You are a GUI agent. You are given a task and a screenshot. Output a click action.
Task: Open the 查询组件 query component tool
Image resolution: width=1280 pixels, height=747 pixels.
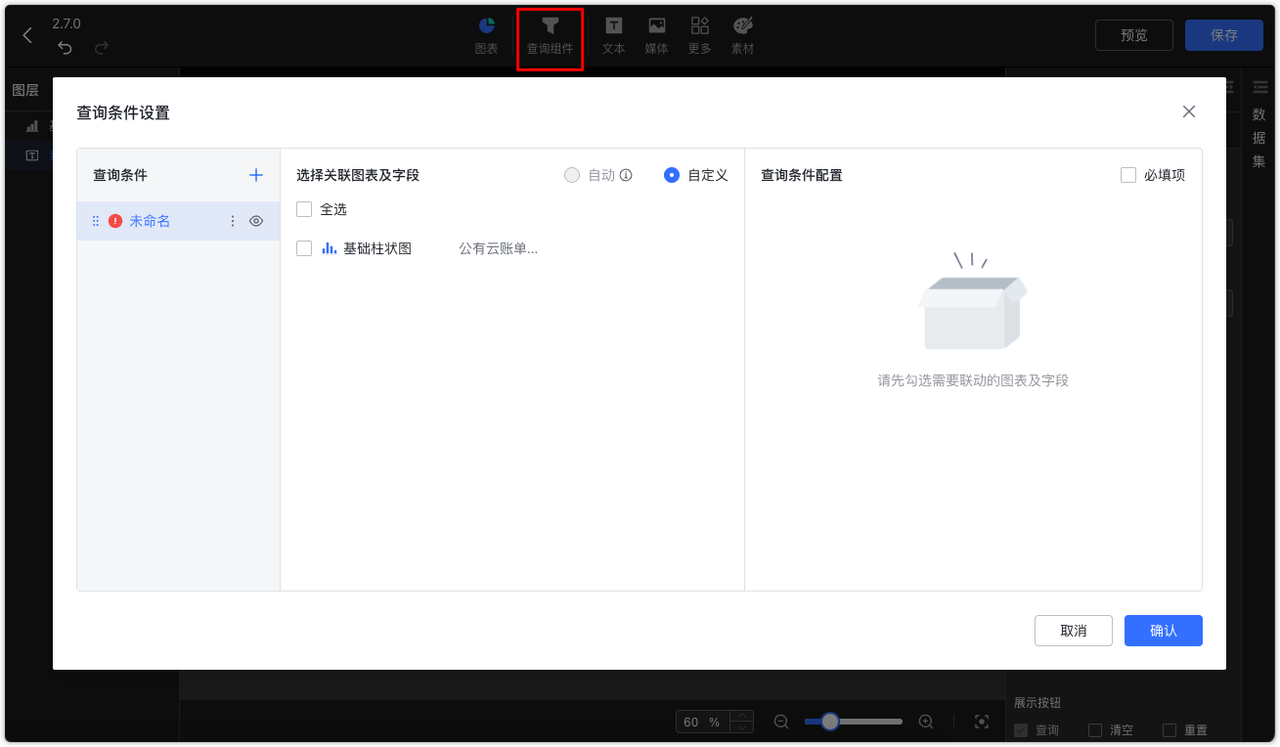coord(549,35)
